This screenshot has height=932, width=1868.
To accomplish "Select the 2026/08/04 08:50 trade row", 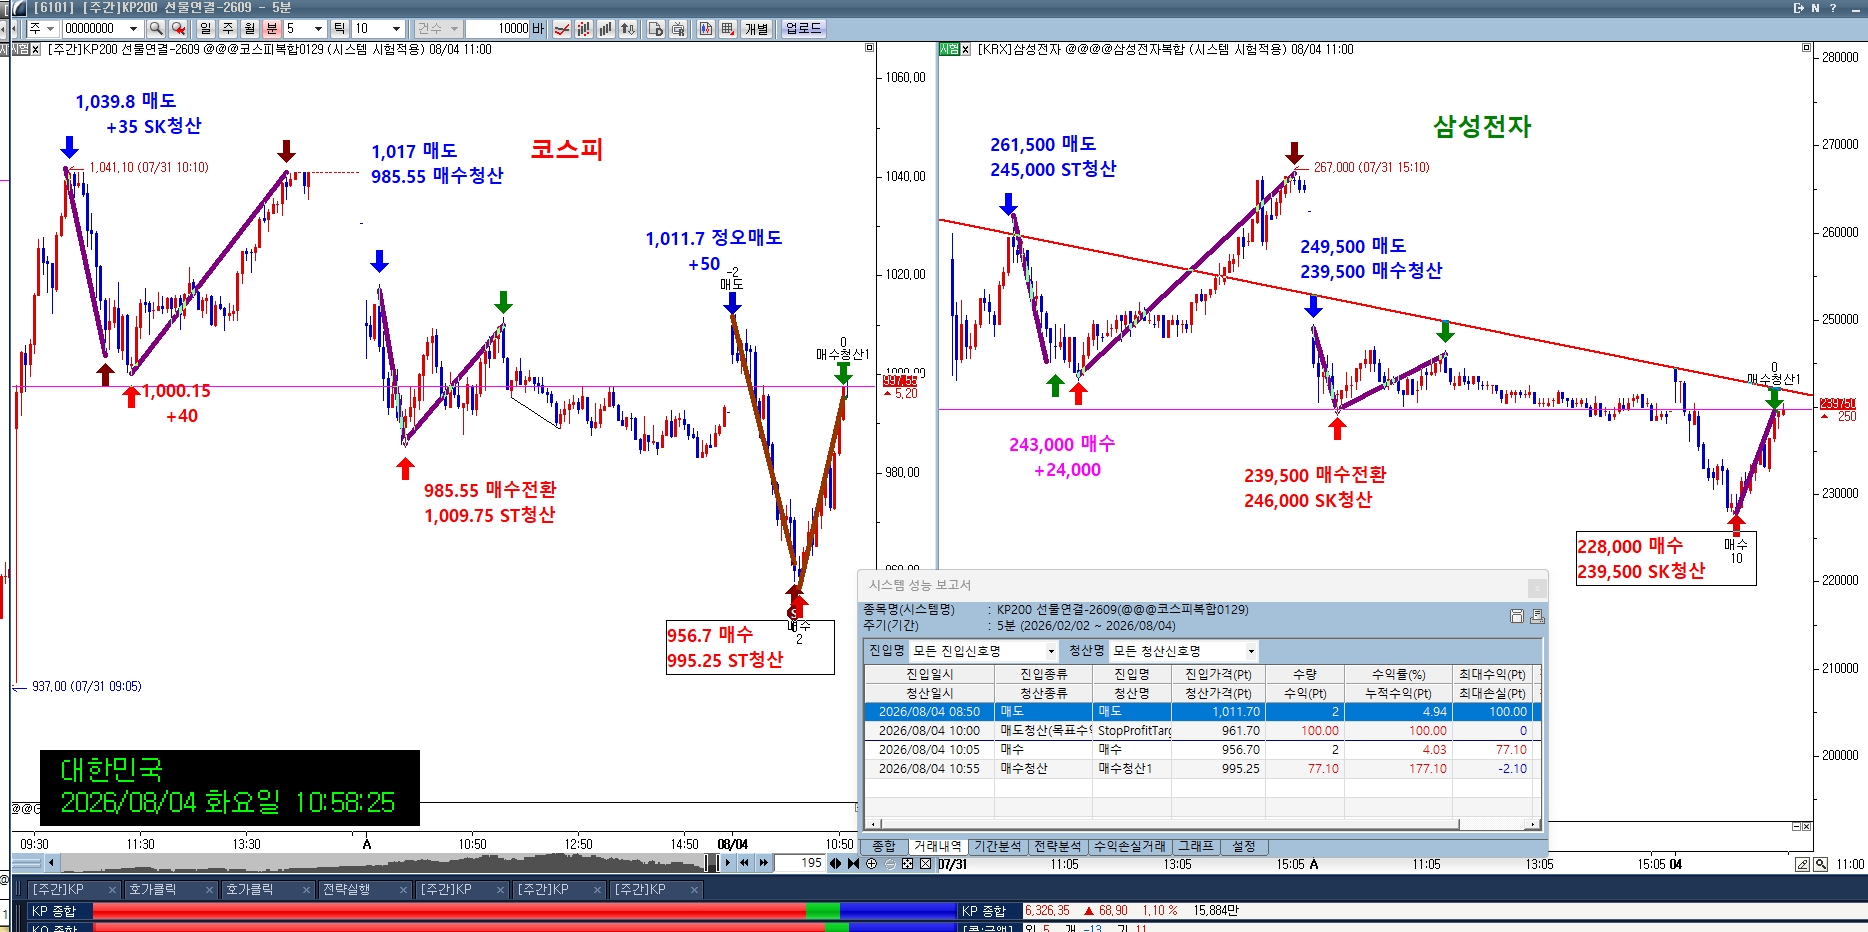I will 1202,712.
